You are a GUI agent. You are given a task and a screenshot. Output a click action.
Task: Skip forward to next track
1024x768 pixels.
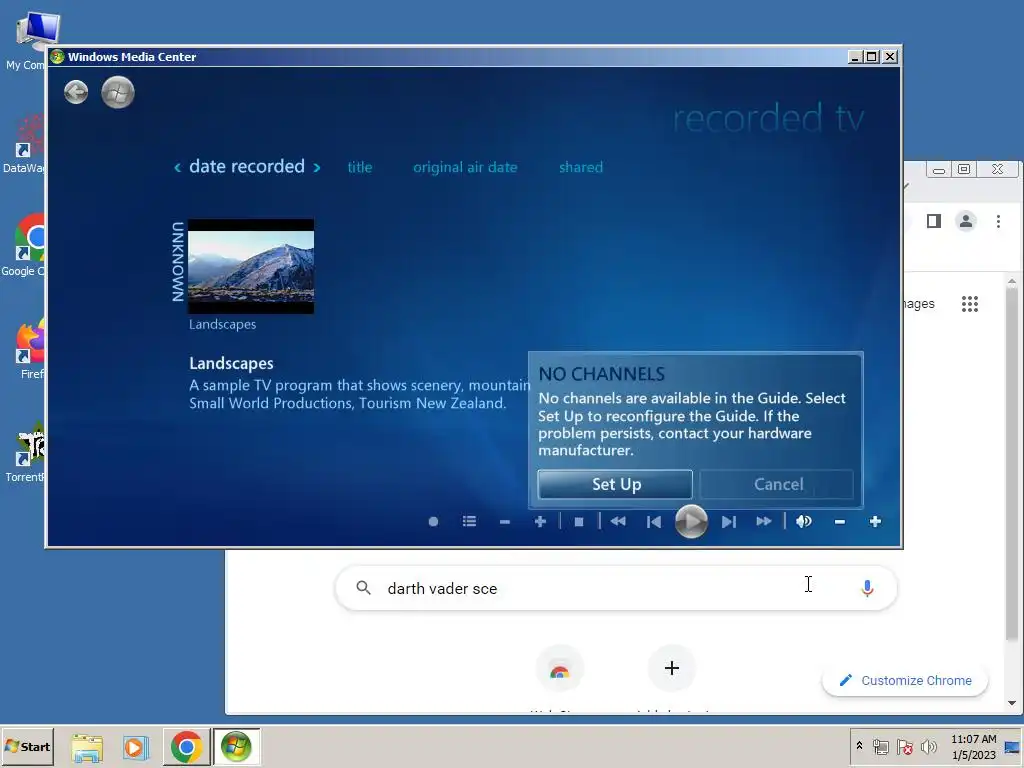click(729, 521)
